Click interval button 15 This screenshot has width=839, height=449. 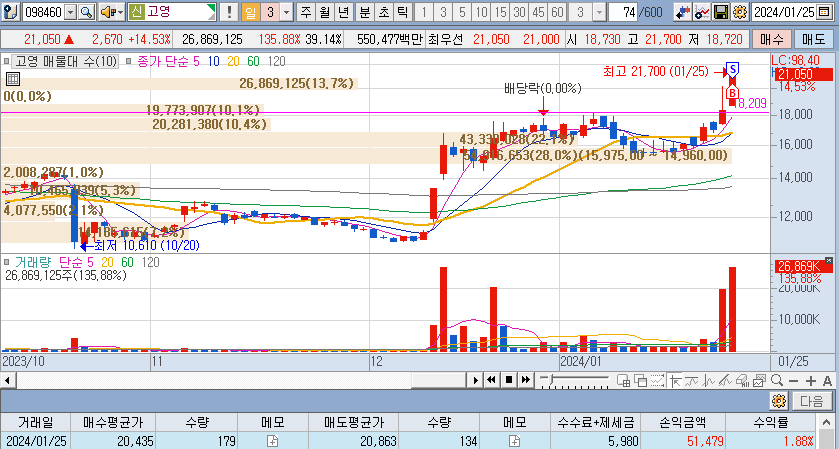[x=501, y=12]
